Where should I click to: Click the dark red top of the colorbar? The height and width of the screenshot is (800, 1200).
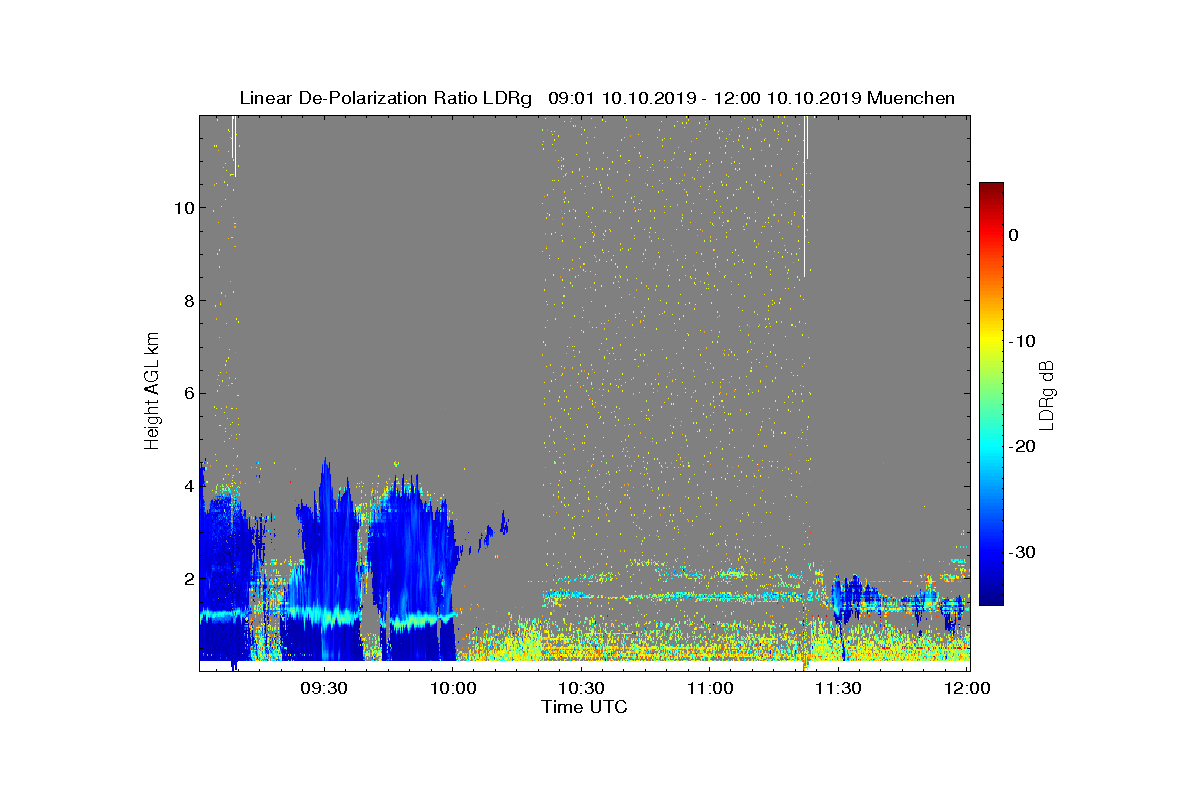tap(991, 190)
